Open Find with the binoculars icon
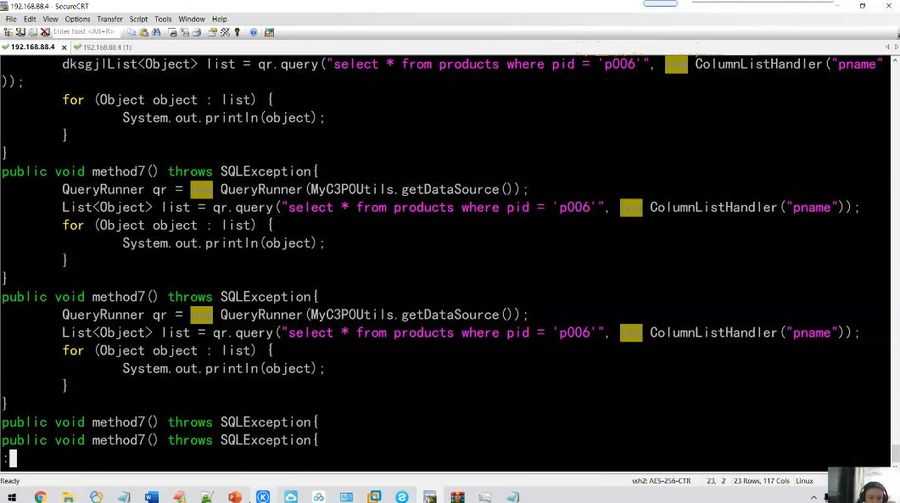Image resolution: width=900 pixels, height=503 pixels. 156,33
